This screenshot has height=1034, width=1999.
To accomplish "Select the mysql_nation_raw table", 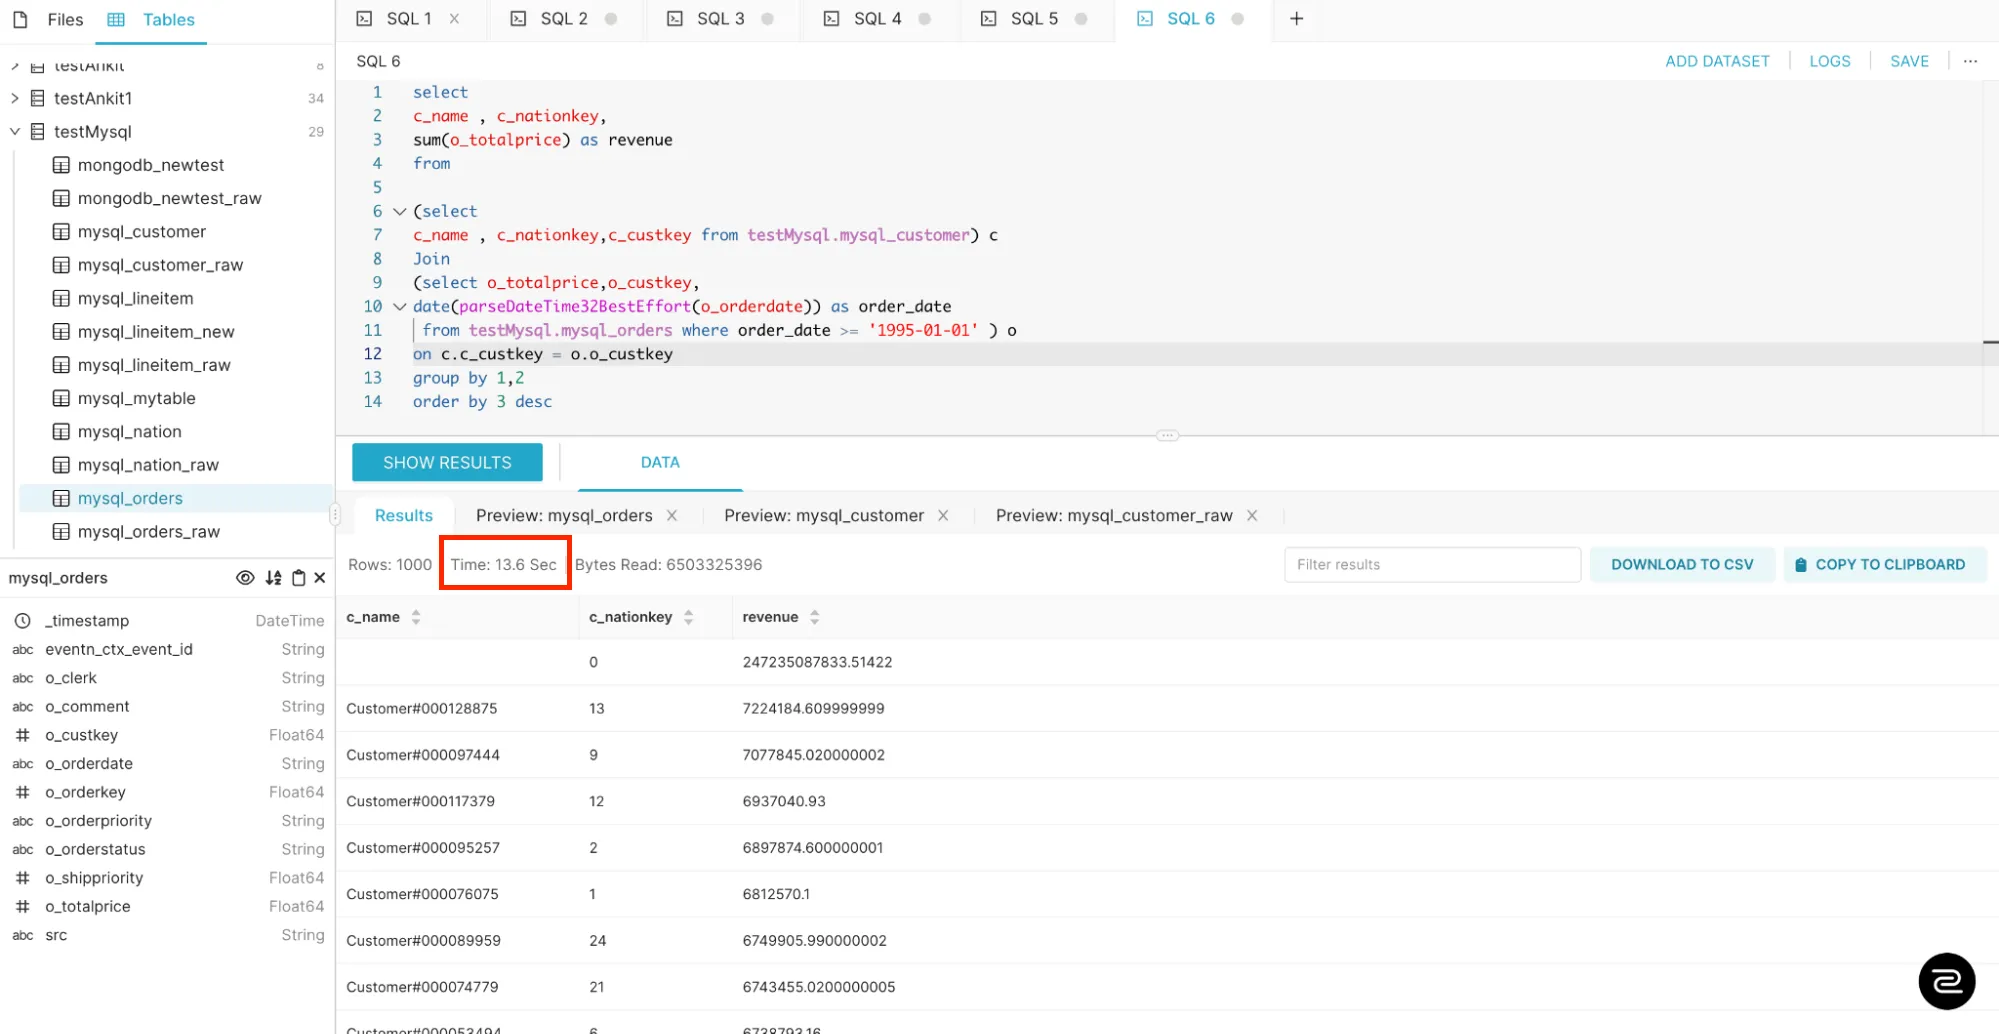I will click(148, 465).
